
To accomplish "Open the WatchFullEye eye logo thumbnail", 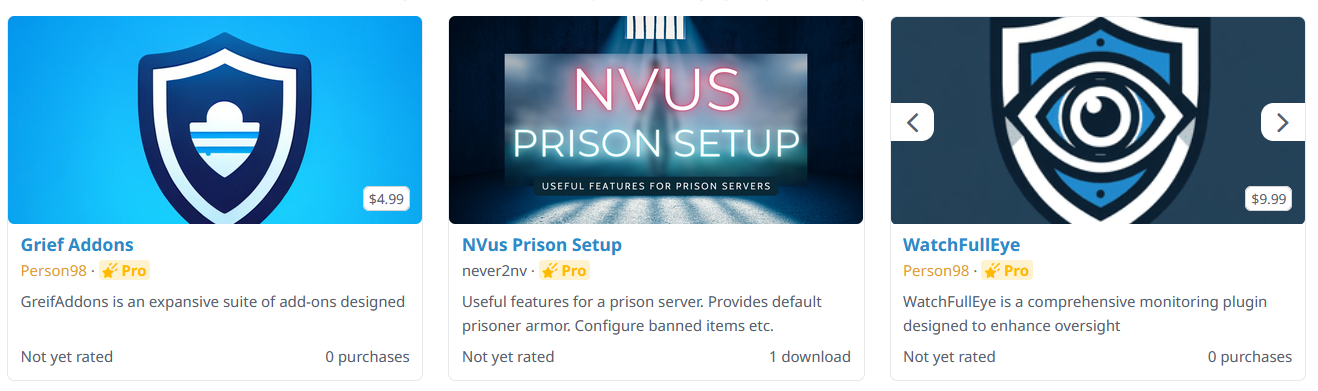I will pos(1098,120).
